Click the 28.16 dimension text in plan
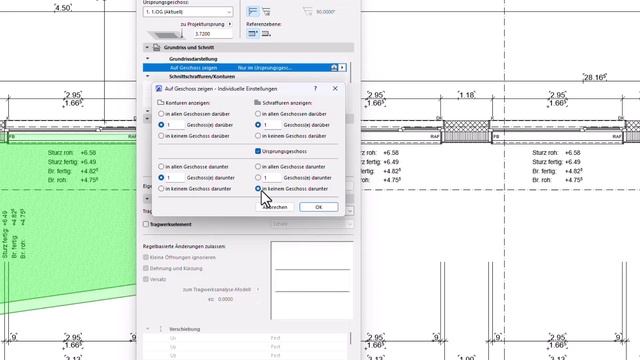Image resolution: width=640 pixels, height=360 pixels. tap(594, 77)
